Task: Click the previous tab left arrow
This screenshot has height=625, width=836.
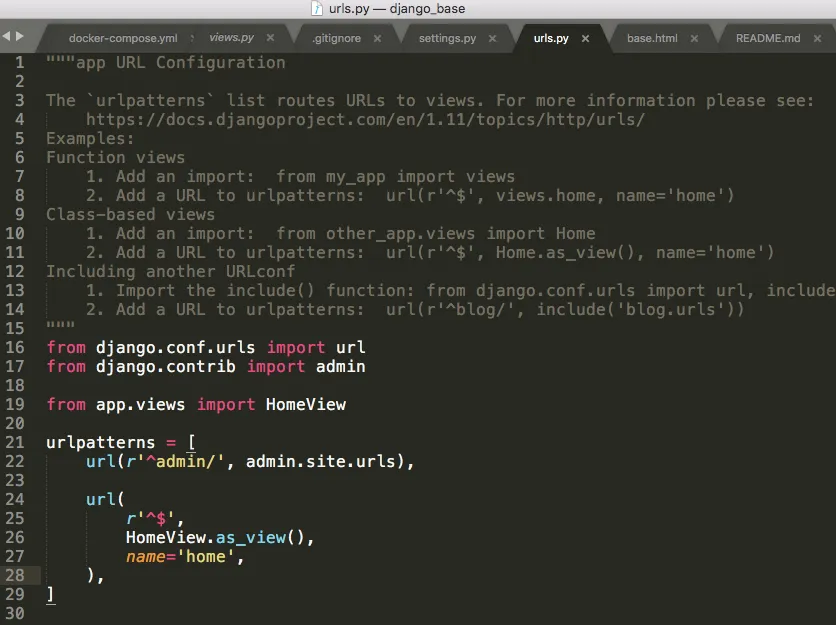Action: [x=6, y=36]
